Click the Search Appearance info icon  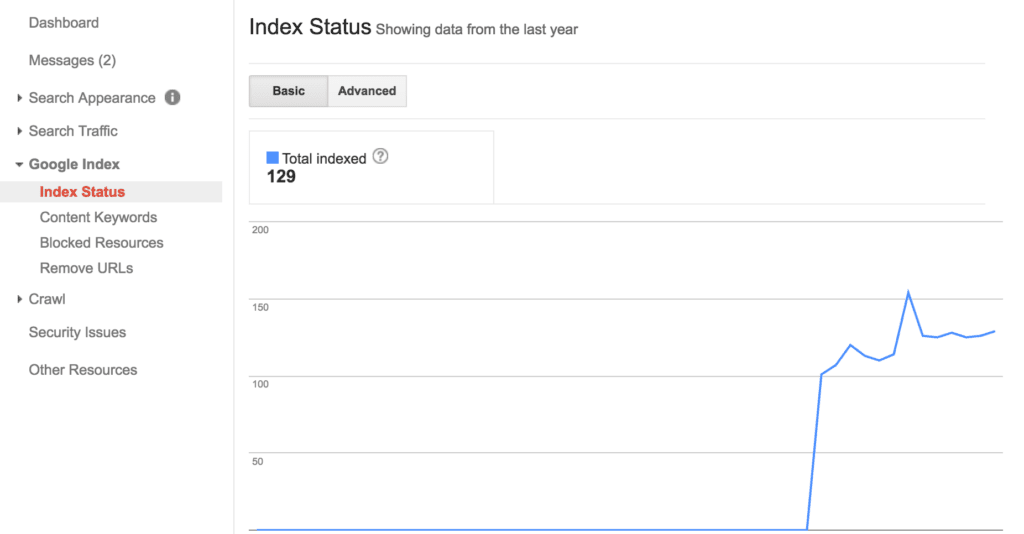[172, 97]
